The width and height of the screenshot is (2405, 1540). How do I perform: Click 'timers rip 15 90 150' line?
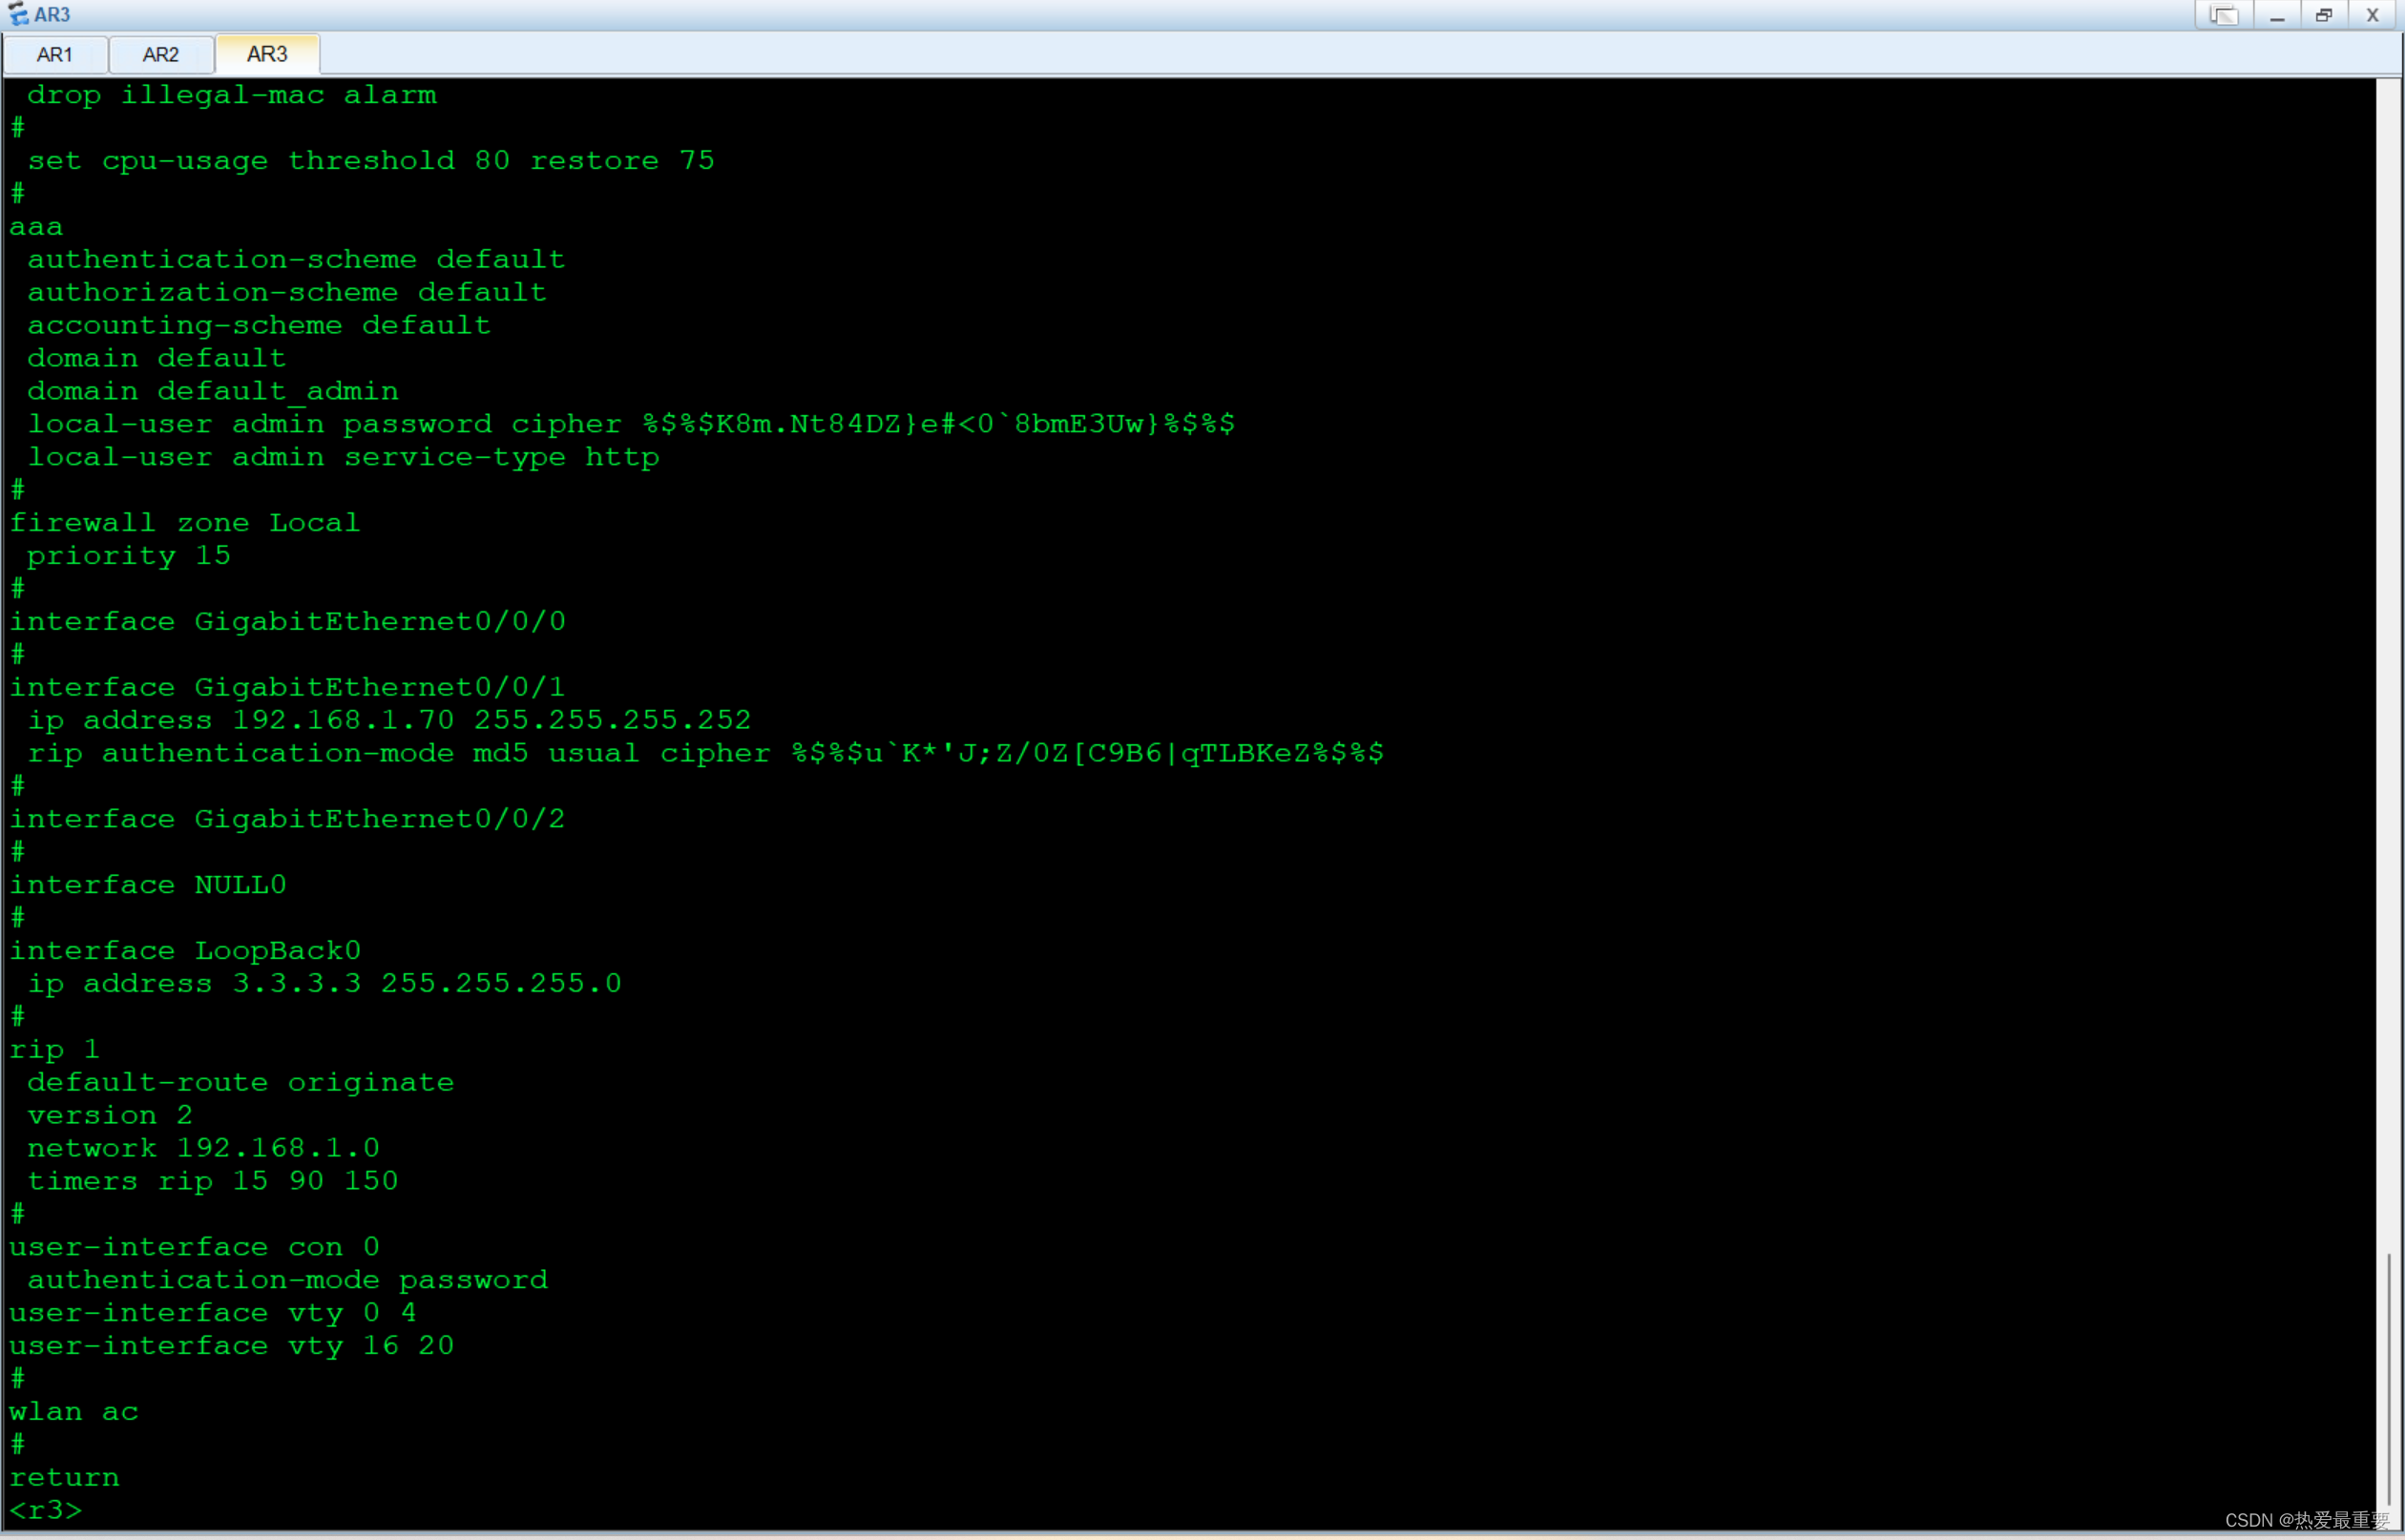point(213,1181)
